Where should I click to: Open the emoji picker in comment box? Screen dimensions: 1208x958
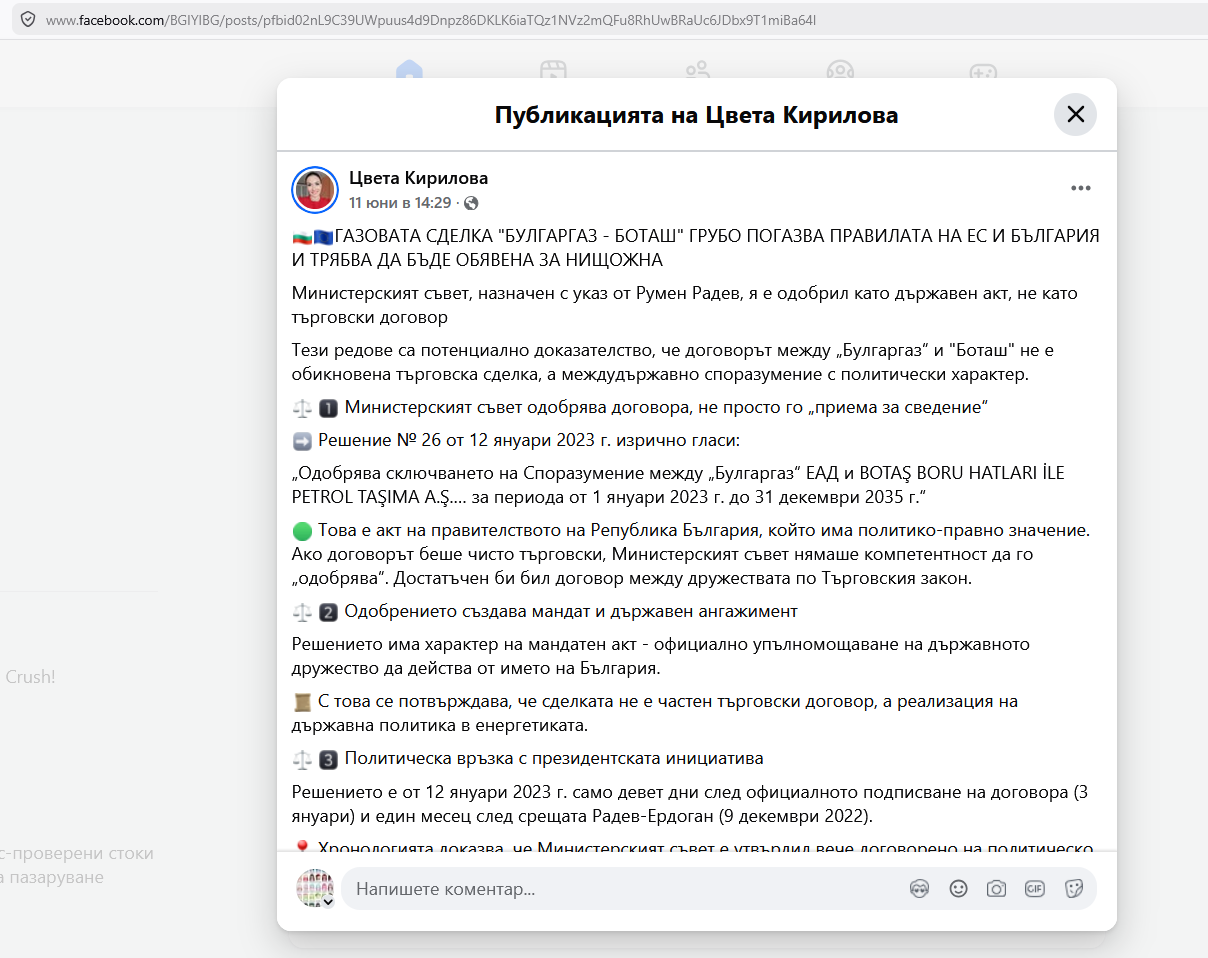[958, 889]
